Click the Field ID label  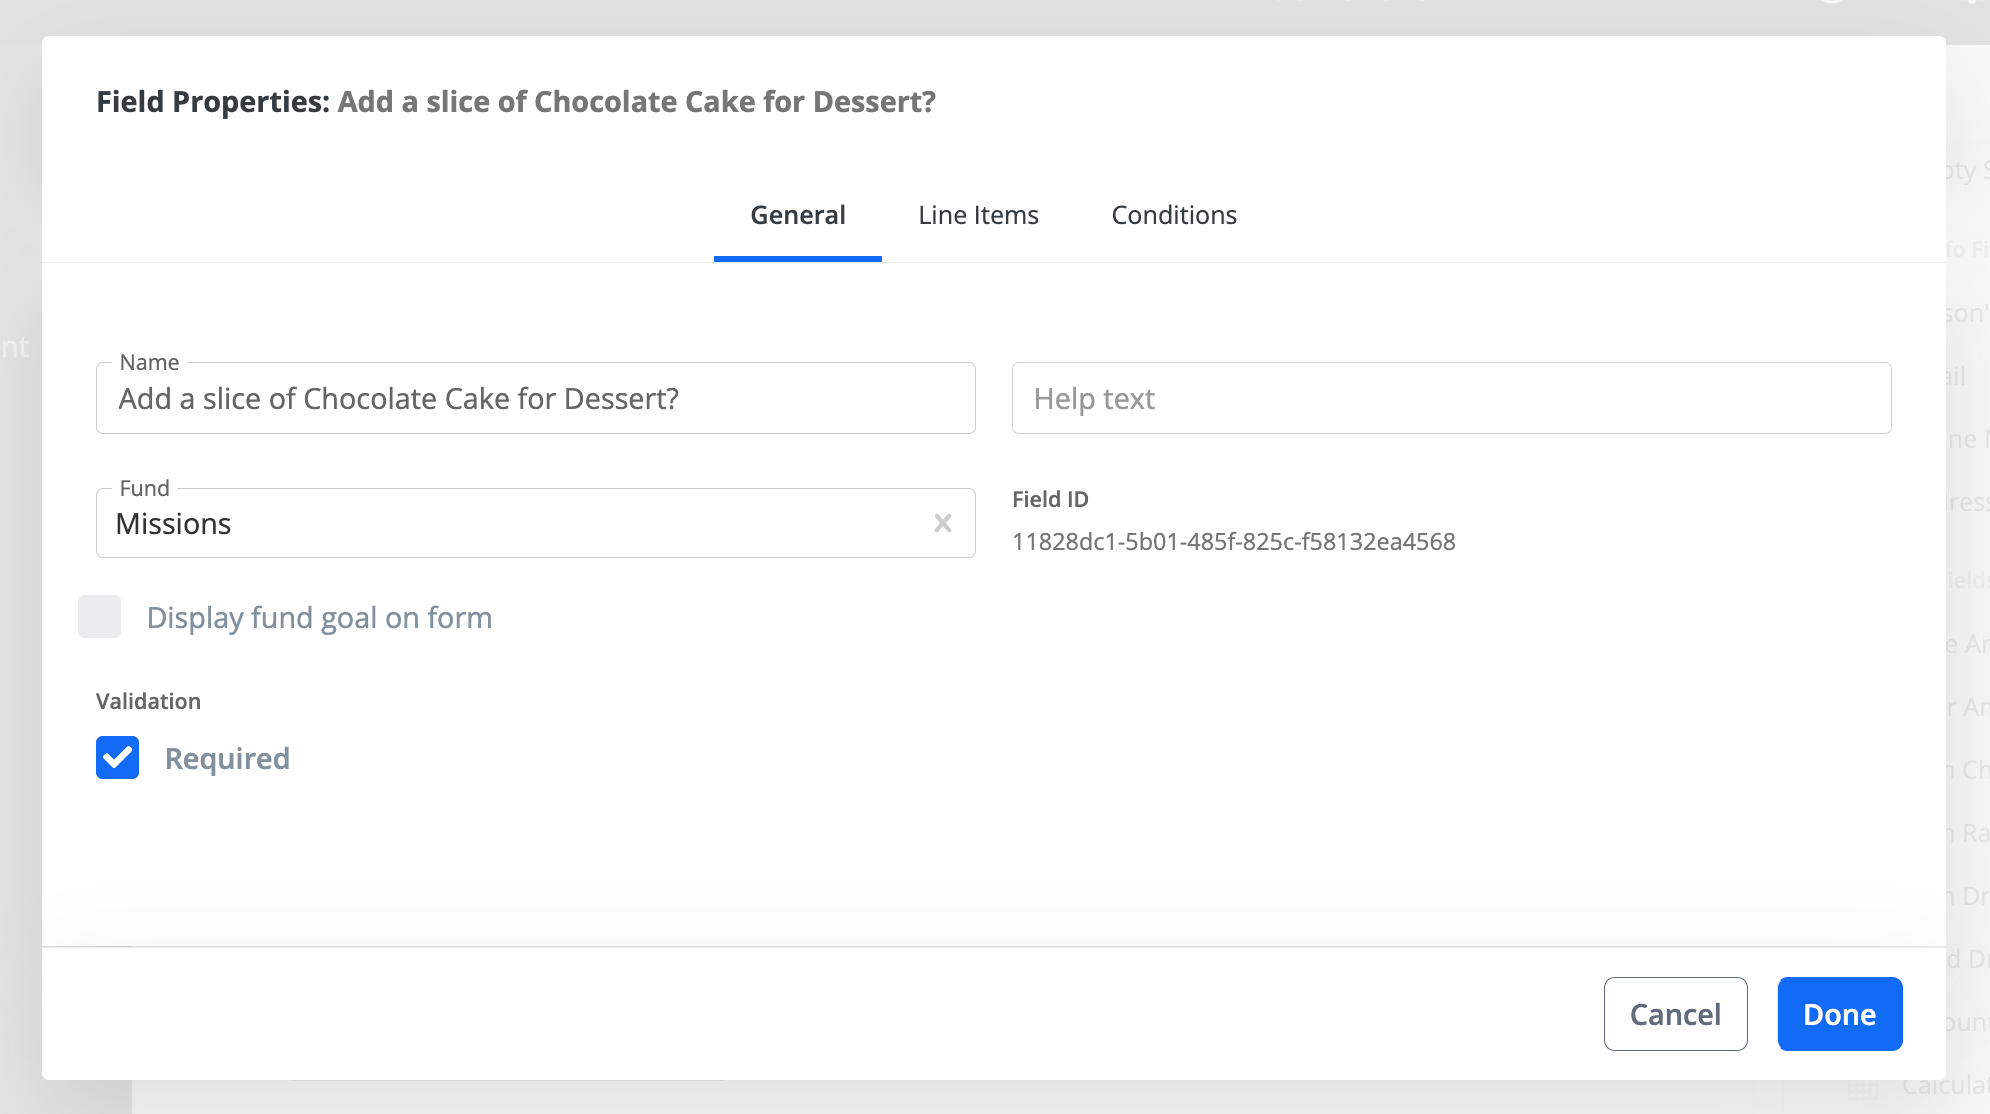pyautogui.click(x=1049, y=499)
